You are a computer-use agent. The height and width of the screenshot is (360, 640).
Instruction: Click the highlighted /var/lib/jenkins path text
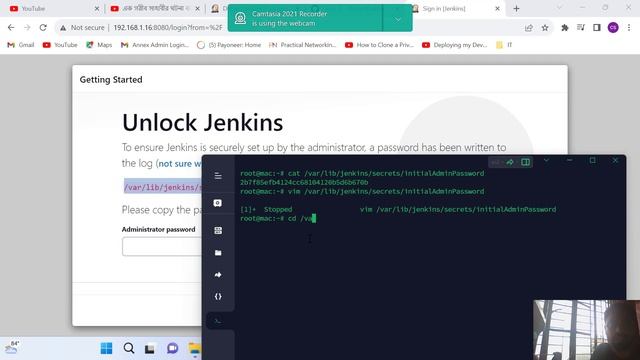pyautogui.click(x=163, y=187)
